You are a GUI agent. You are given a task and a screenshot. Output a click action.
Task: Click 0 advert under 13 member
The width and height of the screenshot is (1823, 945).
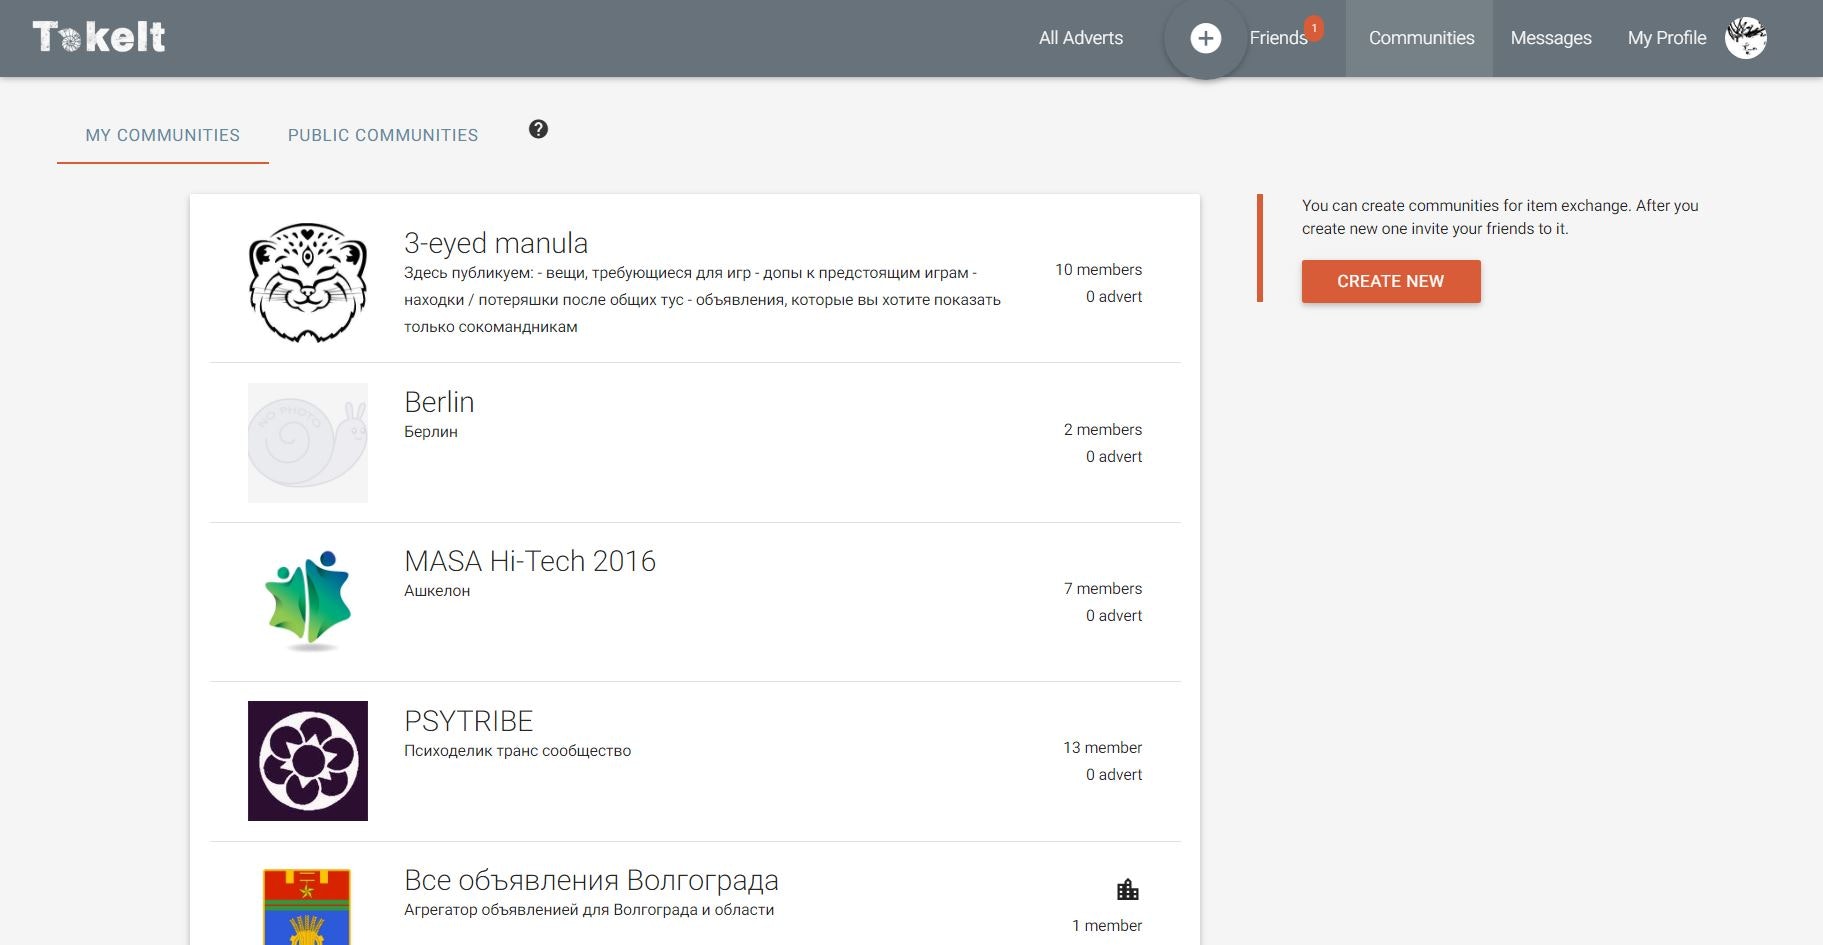1114,774
